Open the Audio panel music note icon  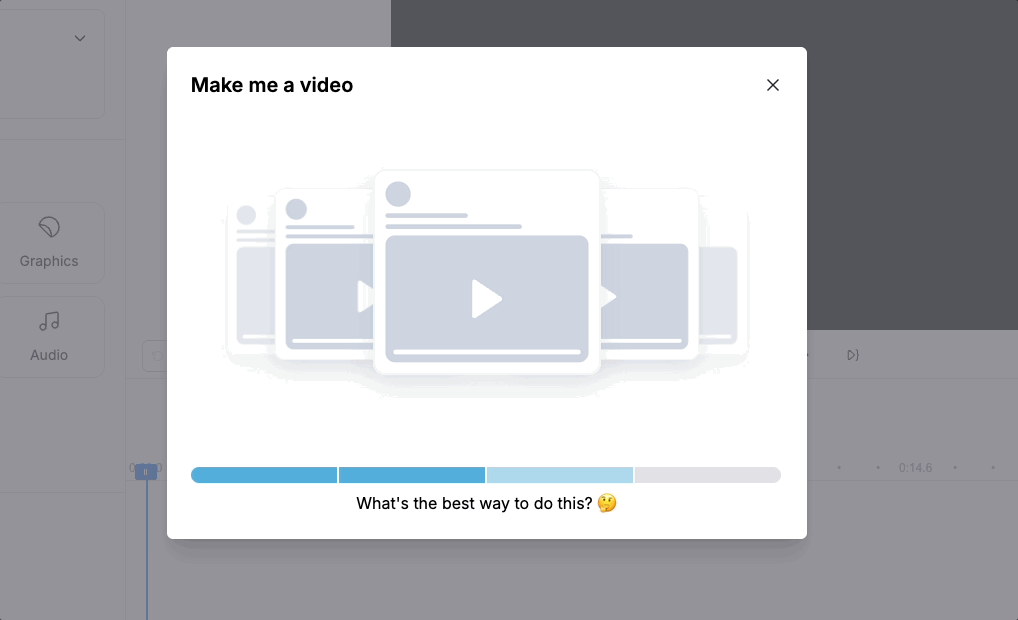tap(49, 321)
